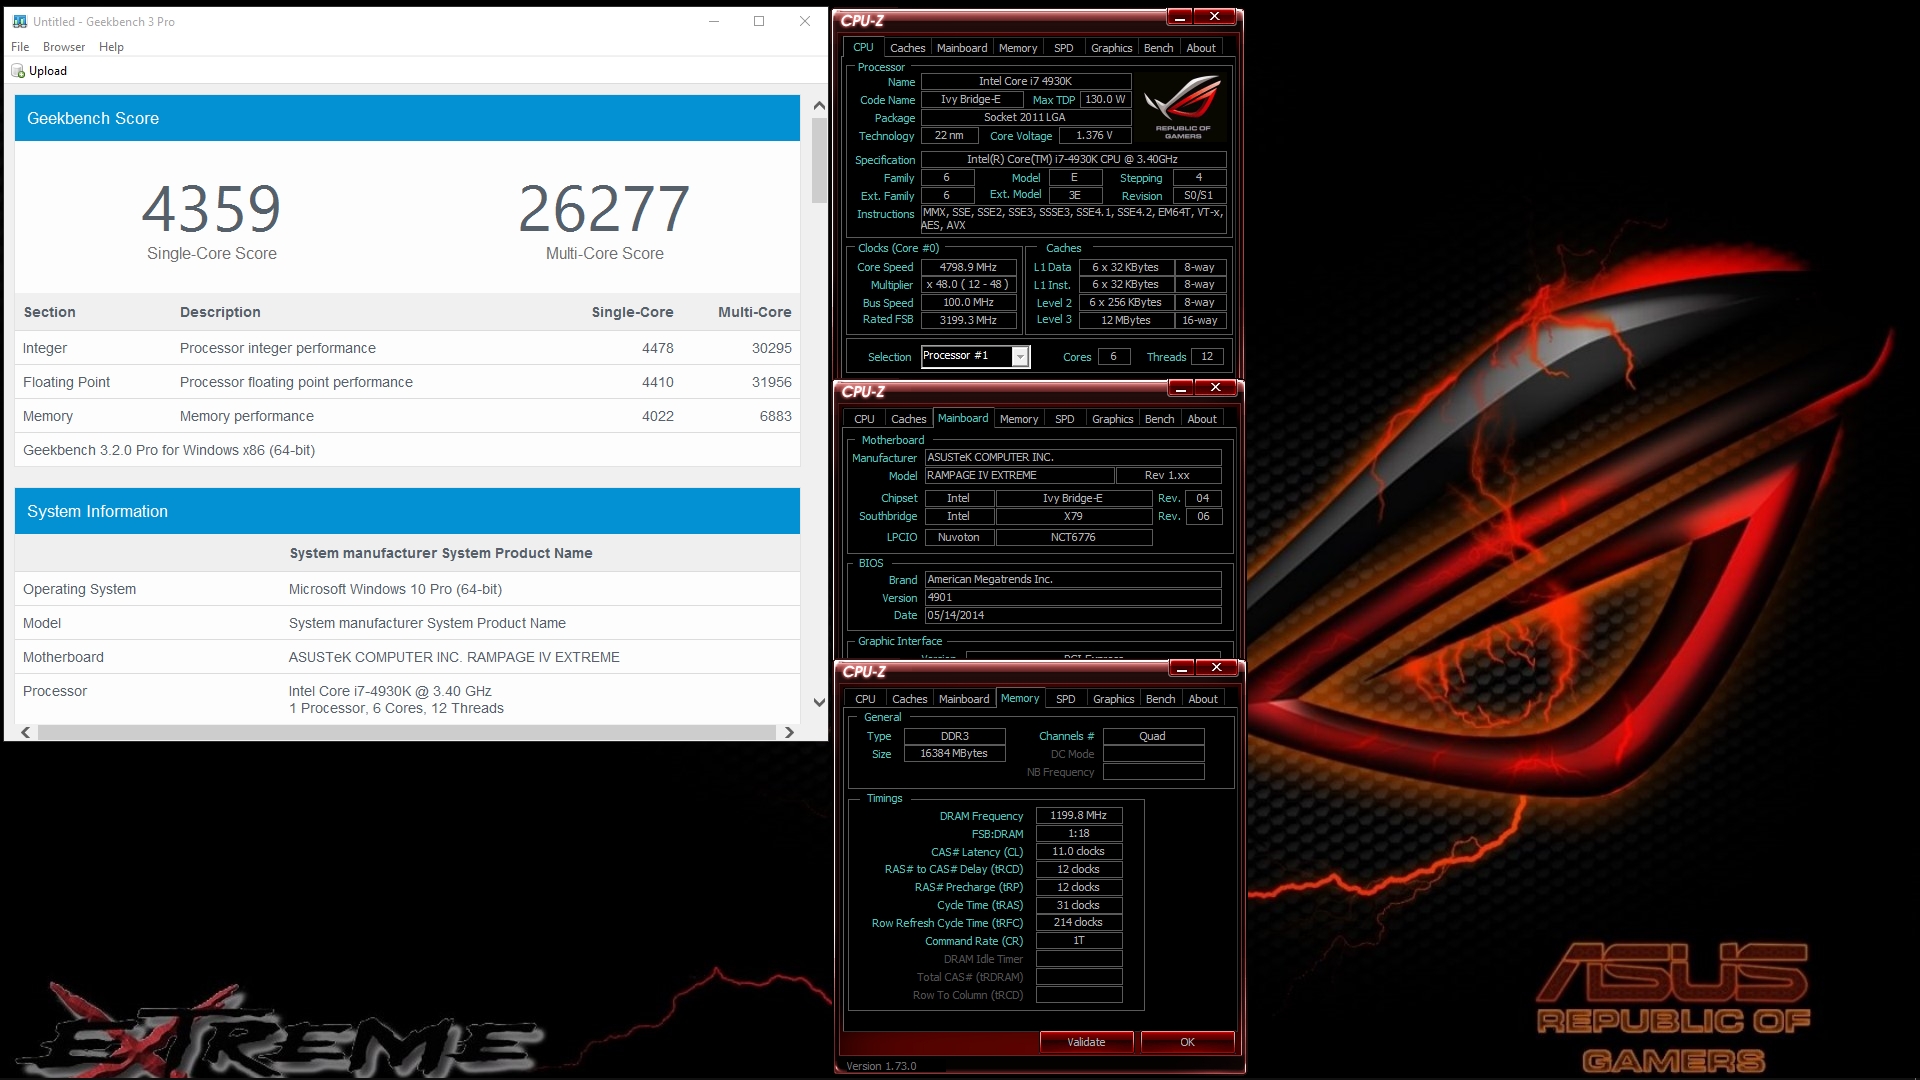Switch to Caches tab in top CPU-Z window
1920x1080 pixels.
[x=907, y=48]
